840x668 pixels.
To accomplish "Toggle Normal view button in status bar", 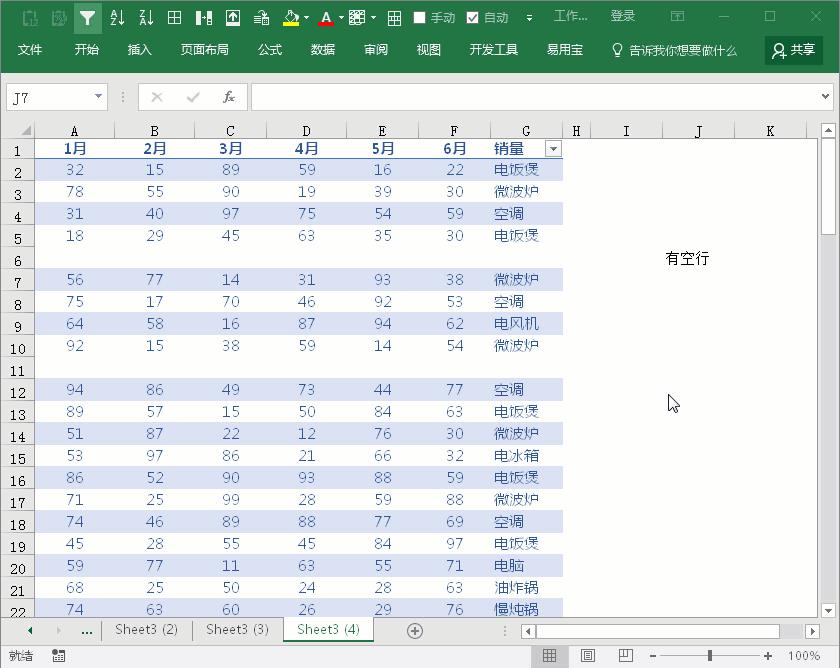I will coord(549,656).
